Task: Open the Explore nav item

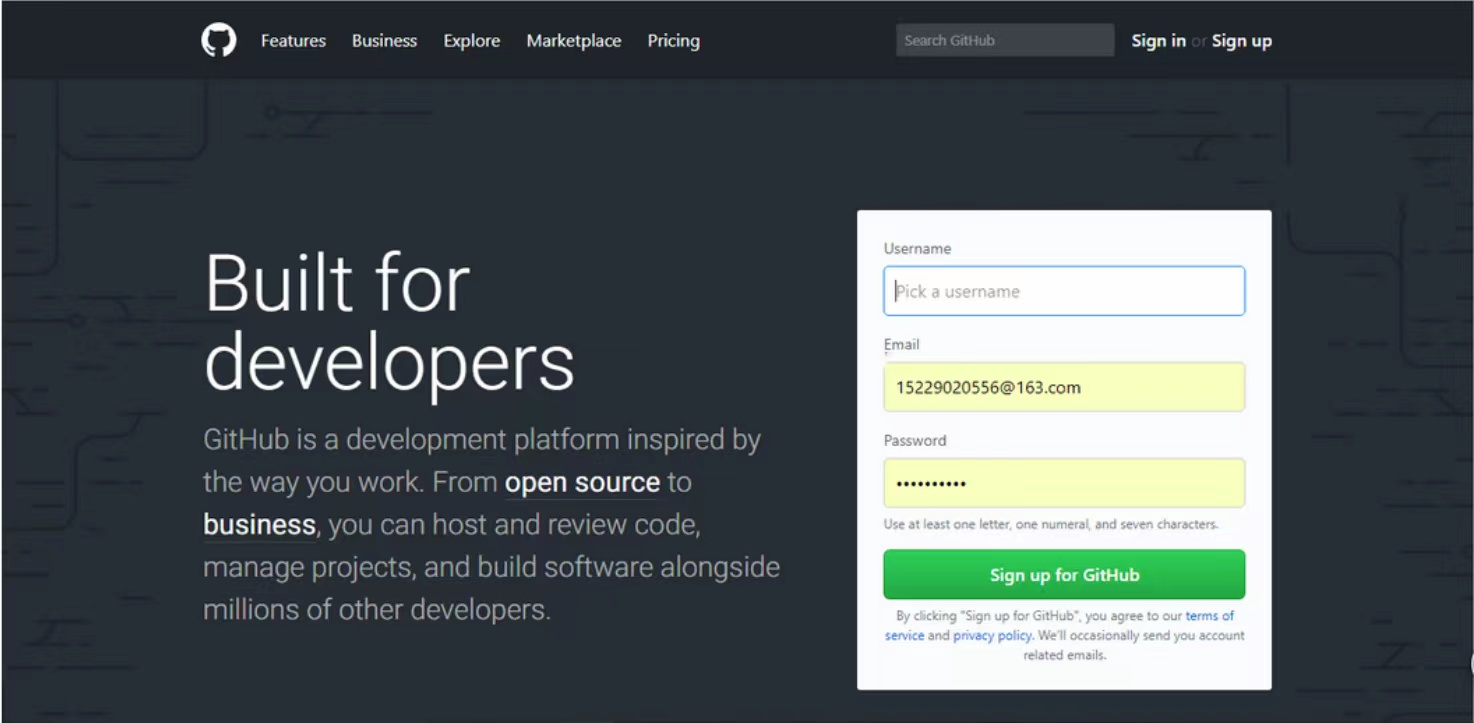Action: pyautogui.click(x=472, y=41)
